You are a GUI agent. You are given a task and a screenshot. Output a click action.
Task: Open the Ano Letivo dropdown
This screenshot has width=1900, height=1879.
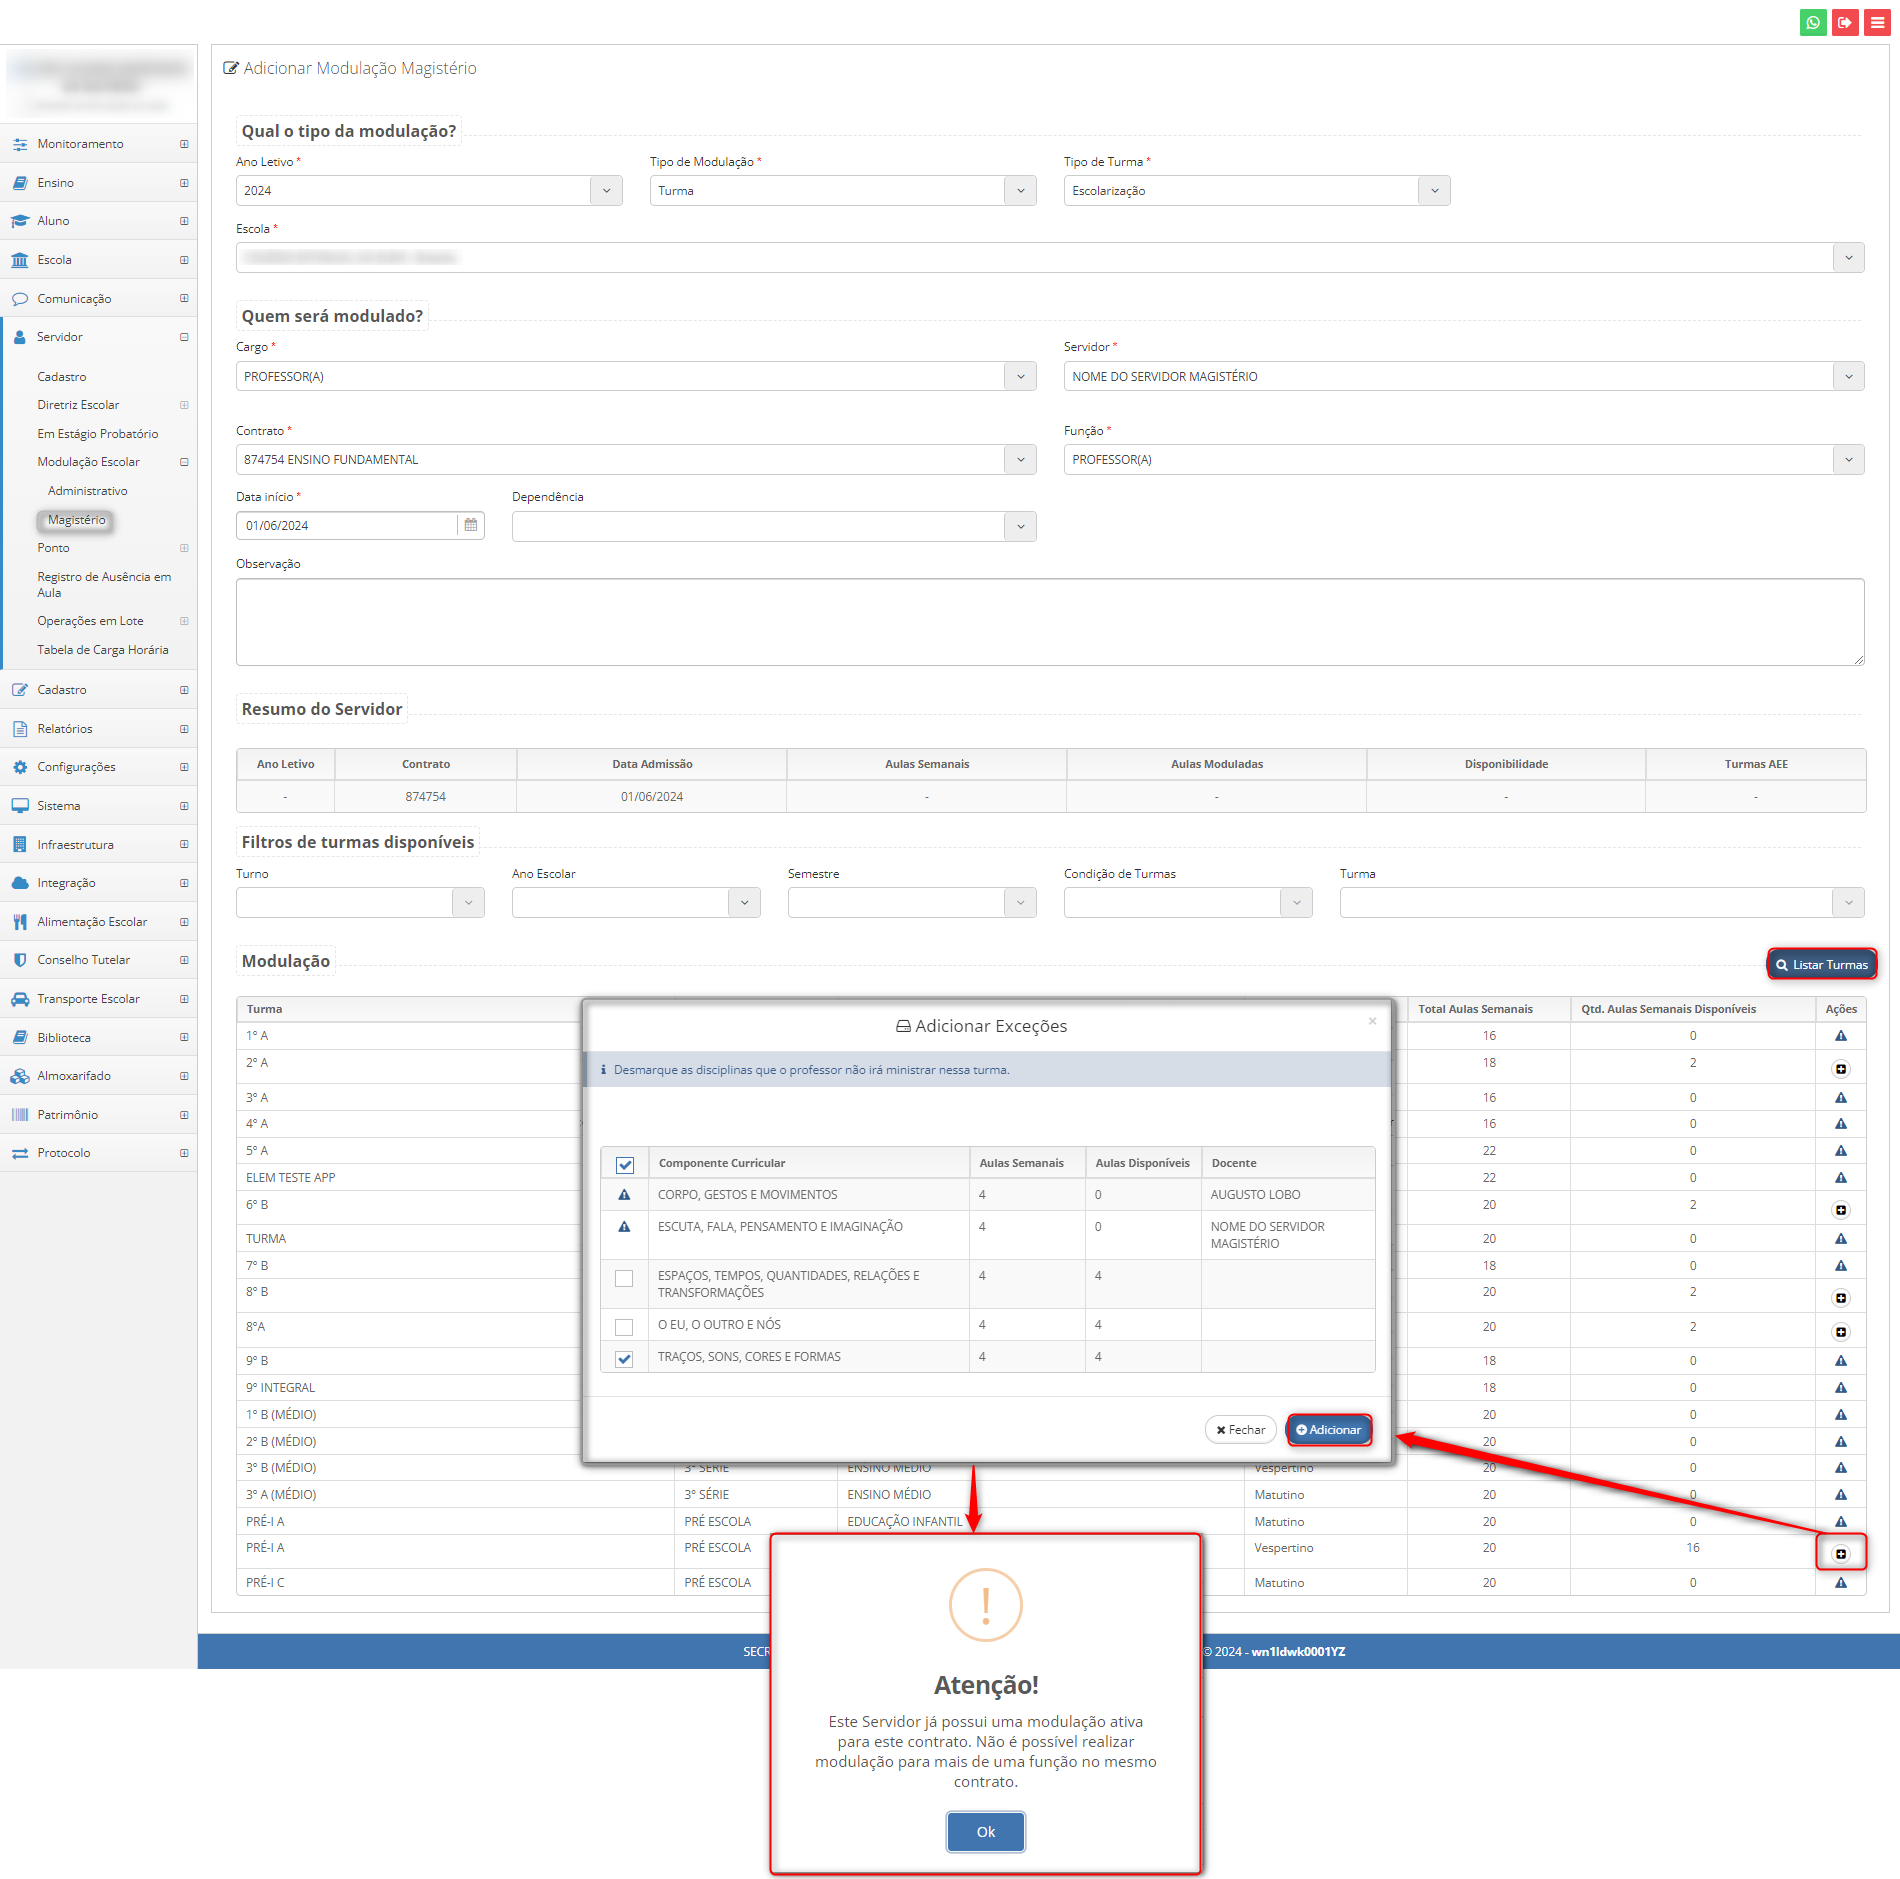click(x=429, y=191)
